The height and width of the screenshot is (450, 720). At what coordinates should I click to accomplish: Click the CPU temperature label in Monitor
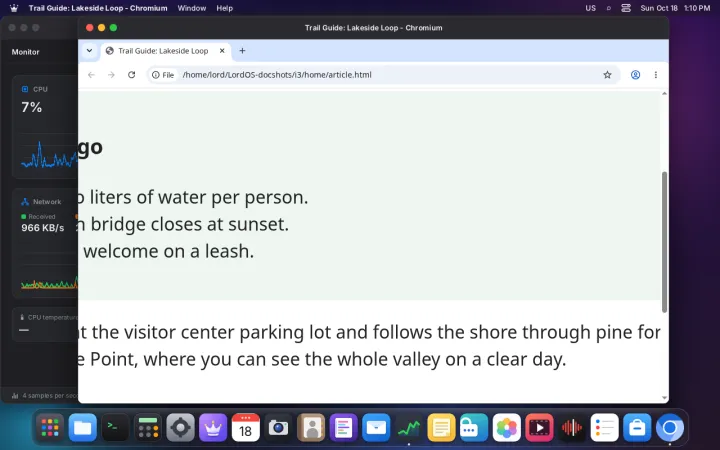click(x=53, y=317)
